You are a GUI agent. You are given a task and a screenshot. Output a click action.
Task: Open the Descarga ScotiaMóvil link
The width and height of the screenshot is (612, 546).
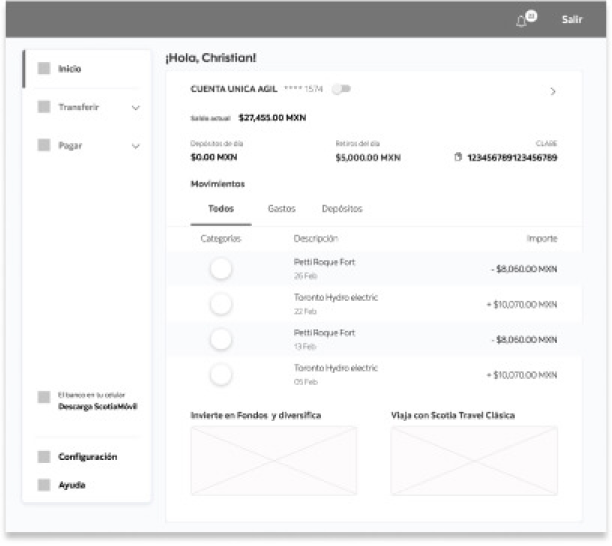pyautogui.click(x=98, y=406)
